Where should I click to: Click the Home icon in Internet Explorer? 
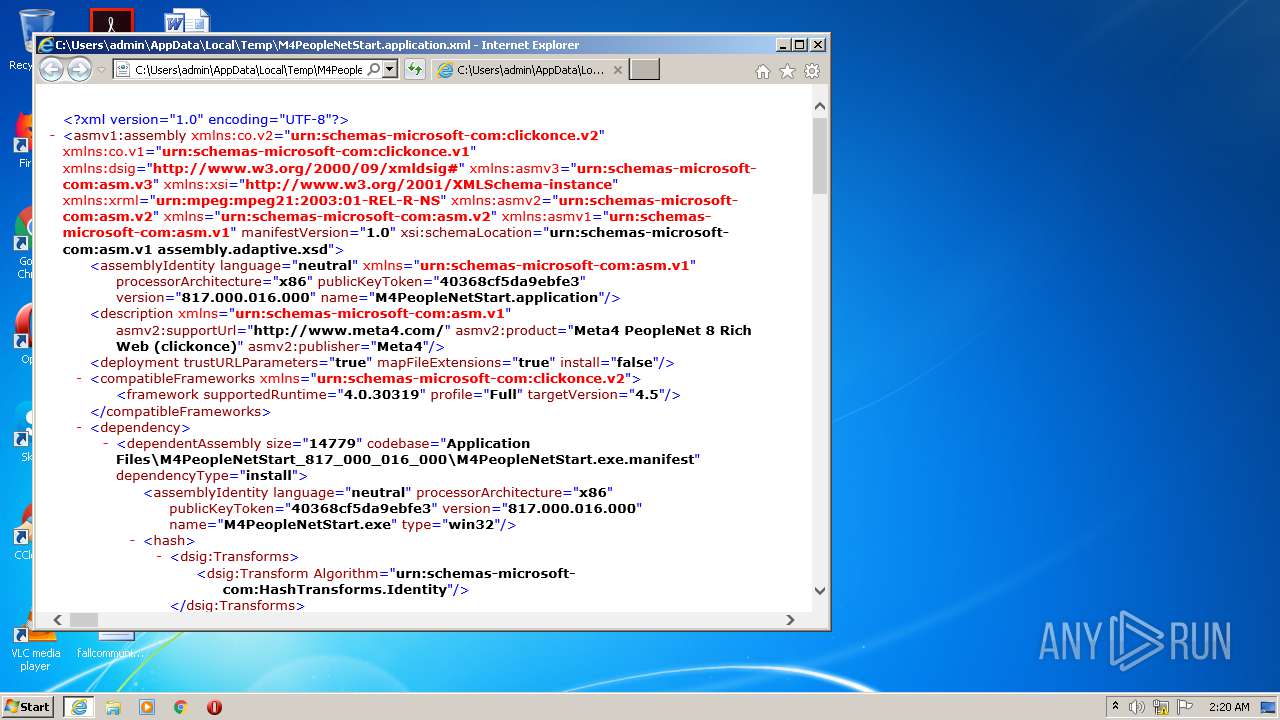pyautogui.click(x=763, y=71)
